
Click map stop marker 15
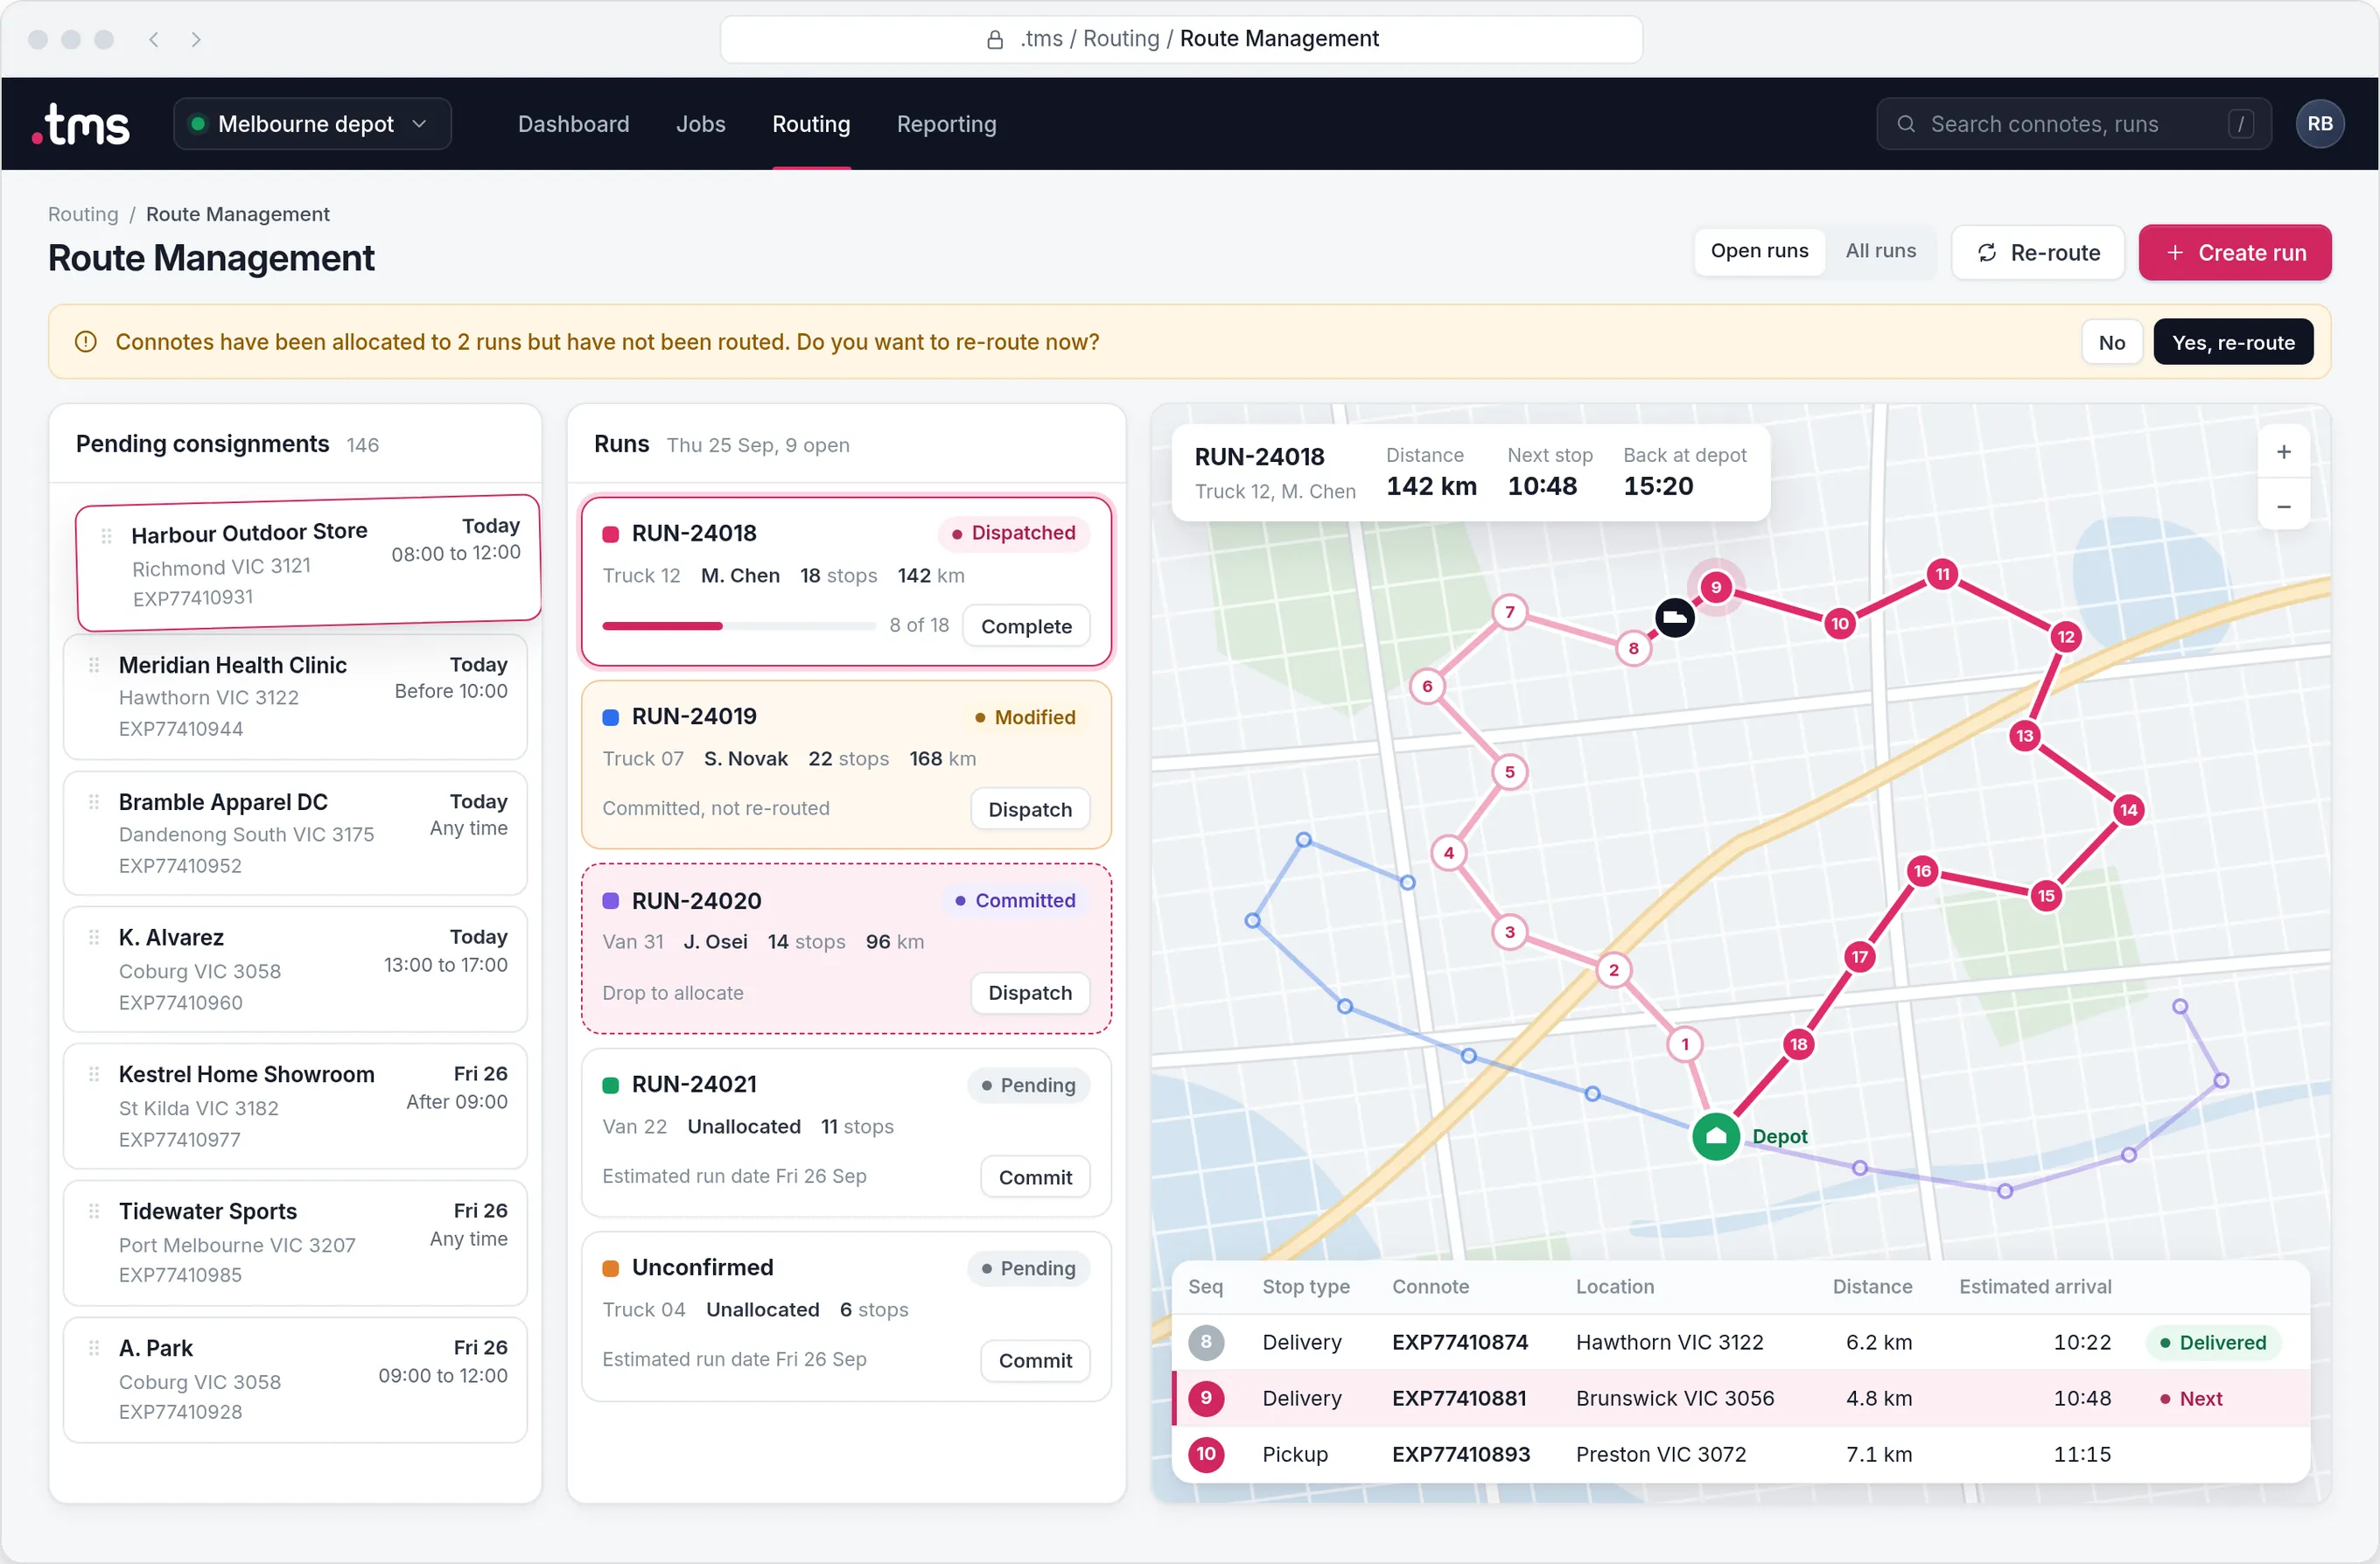point(2046,896)
